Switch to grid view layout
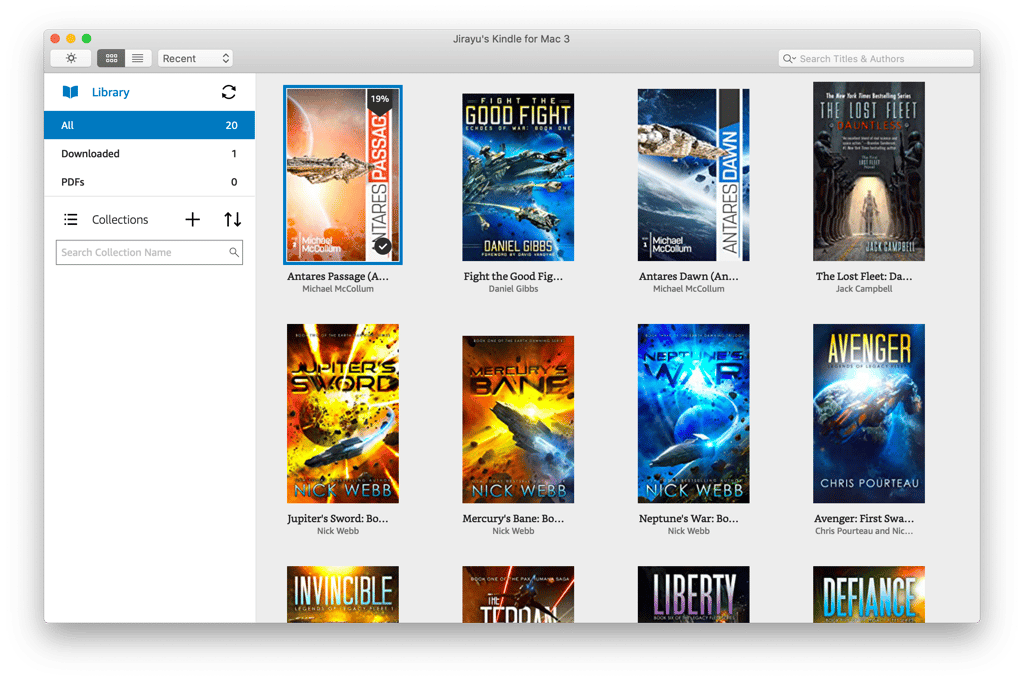Viewport: 1024px width, 681px height. click(111, 58)
